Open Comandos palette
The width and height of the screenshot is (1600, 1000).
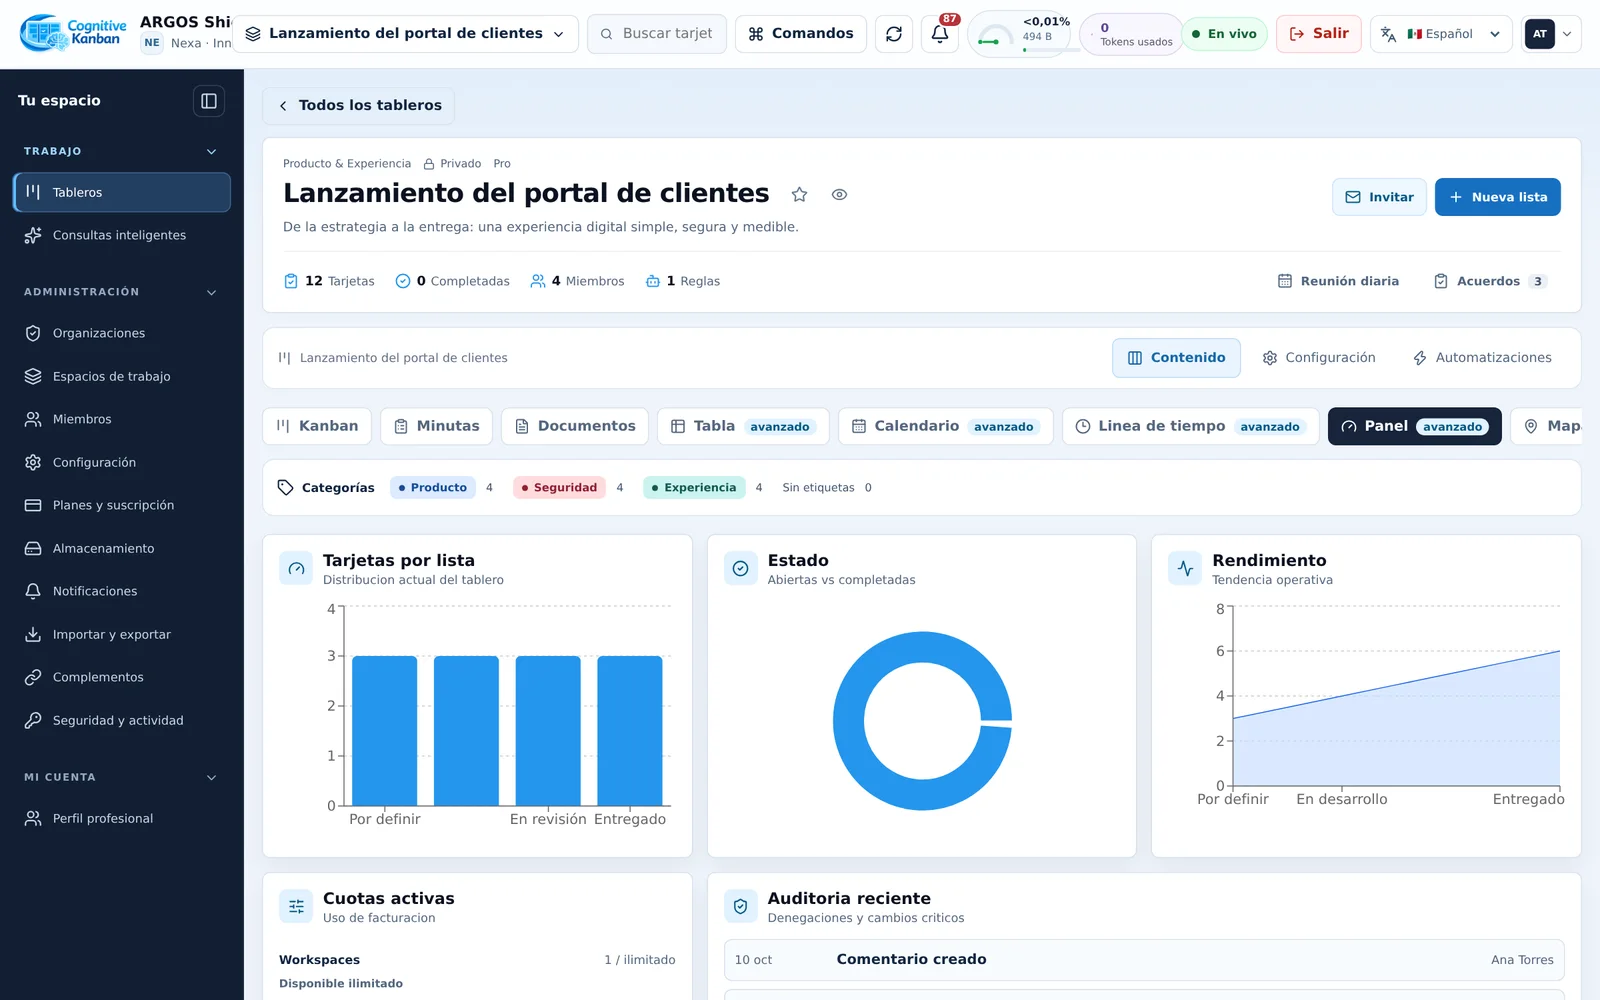[x=800, y=34]
